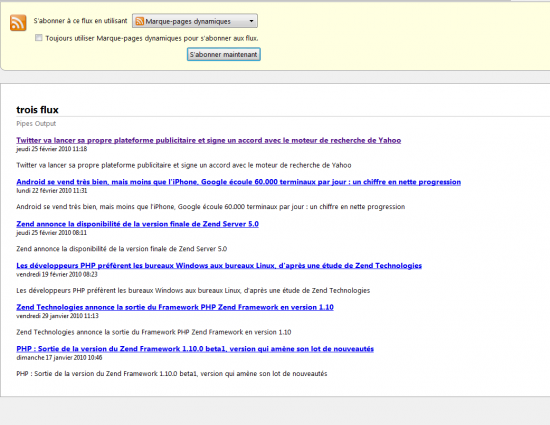The height and width of the screenshot is (425, 550).
Task: Click the date jeudi 25 février 2010 11:18
Action: pos(52,149)
